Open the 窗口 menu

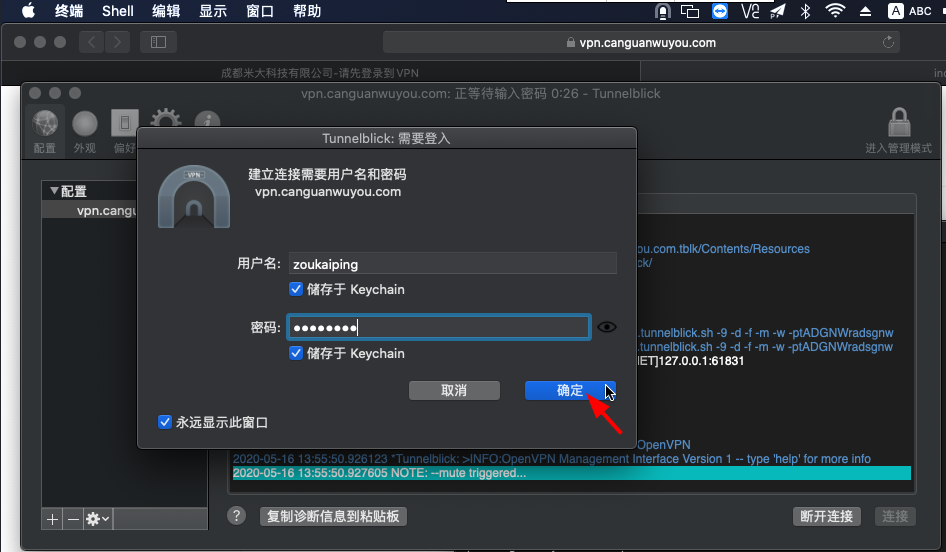tap(260, 11)
